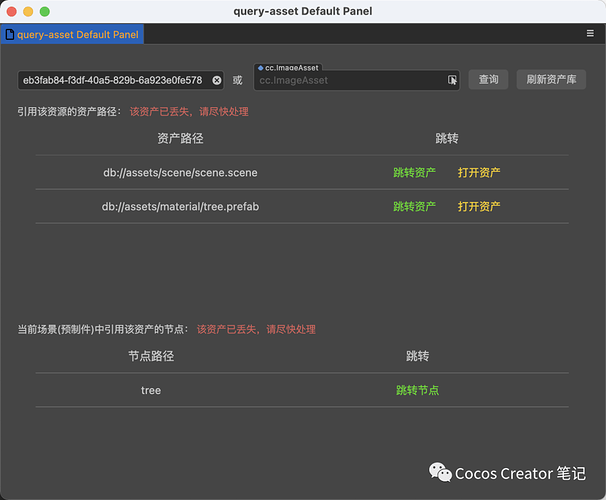
Task: Click the 当前场景(预制件)中引用该资产的节点 label
Action: 102,329
